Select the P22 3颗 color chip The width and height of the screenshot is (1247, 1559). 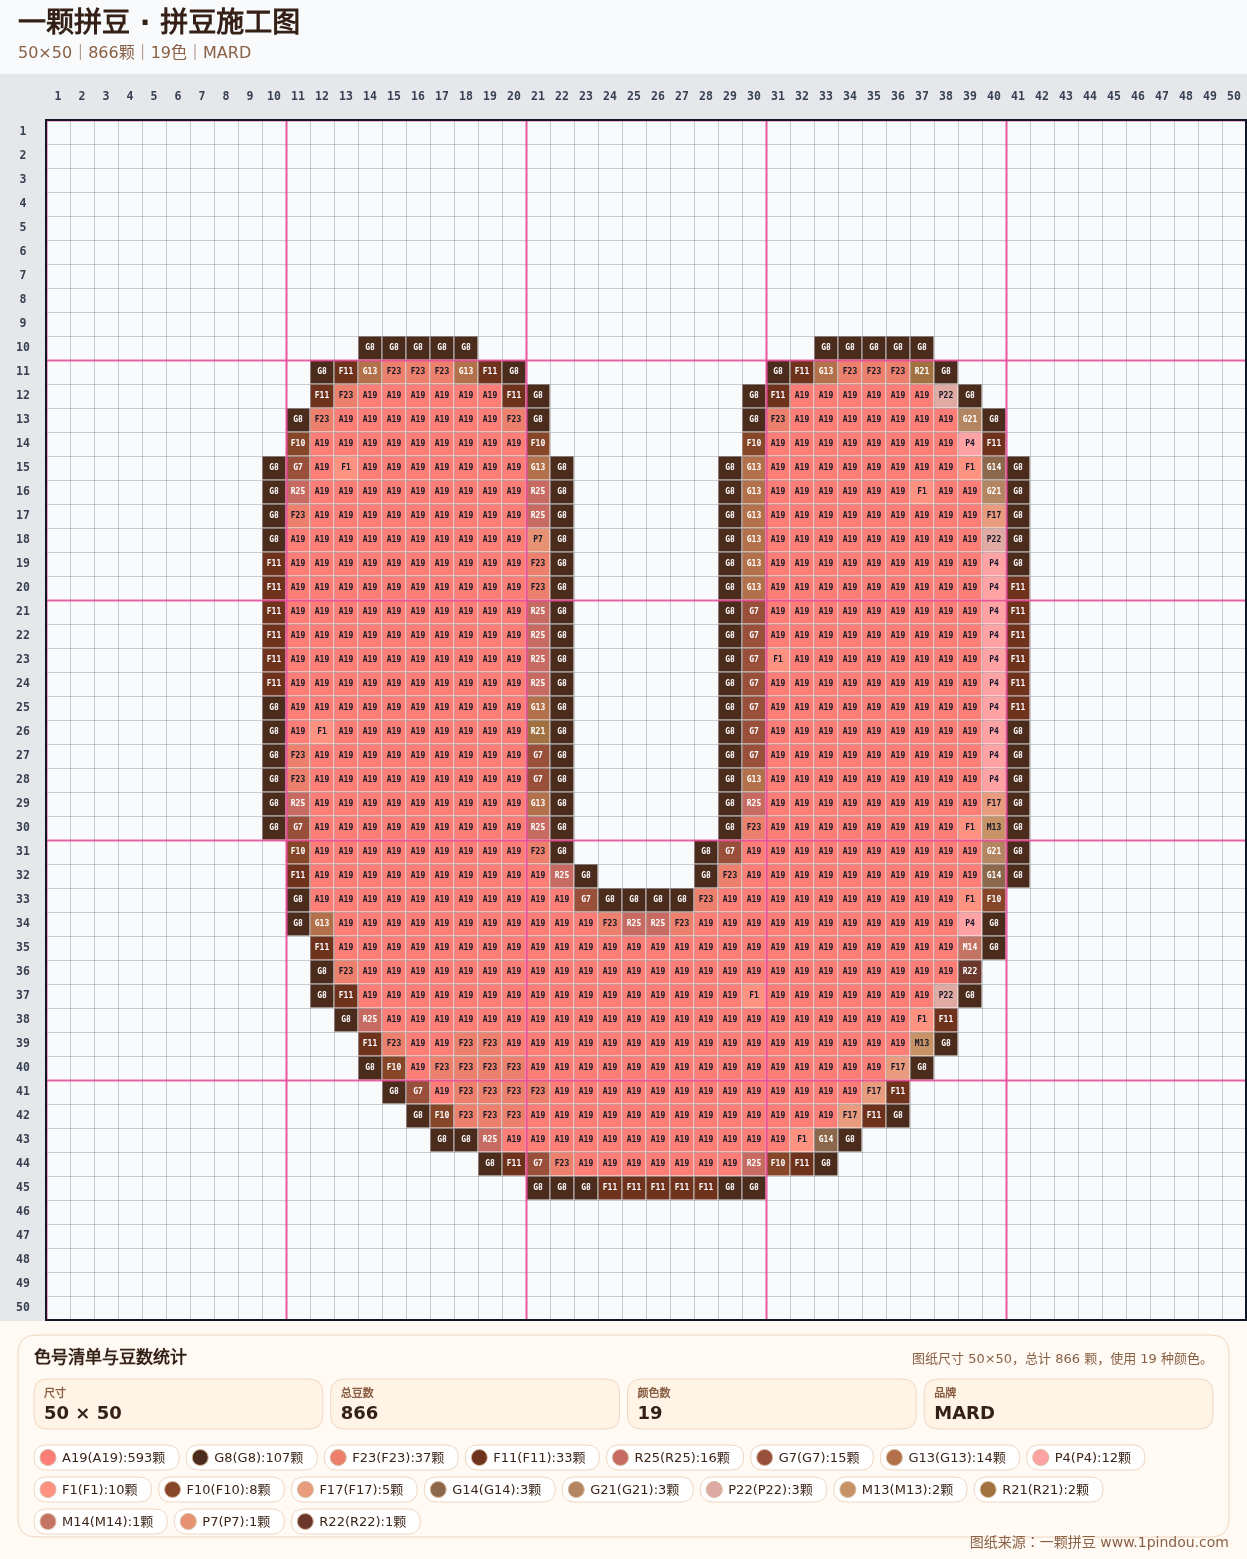pyautogui.click(x=763, y=1489)
